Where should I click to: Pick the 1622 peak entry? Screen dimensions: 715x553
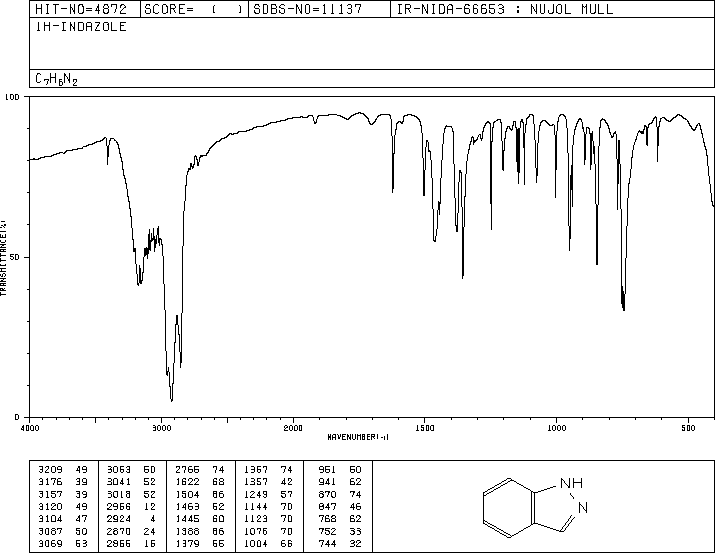click(187, 482)
